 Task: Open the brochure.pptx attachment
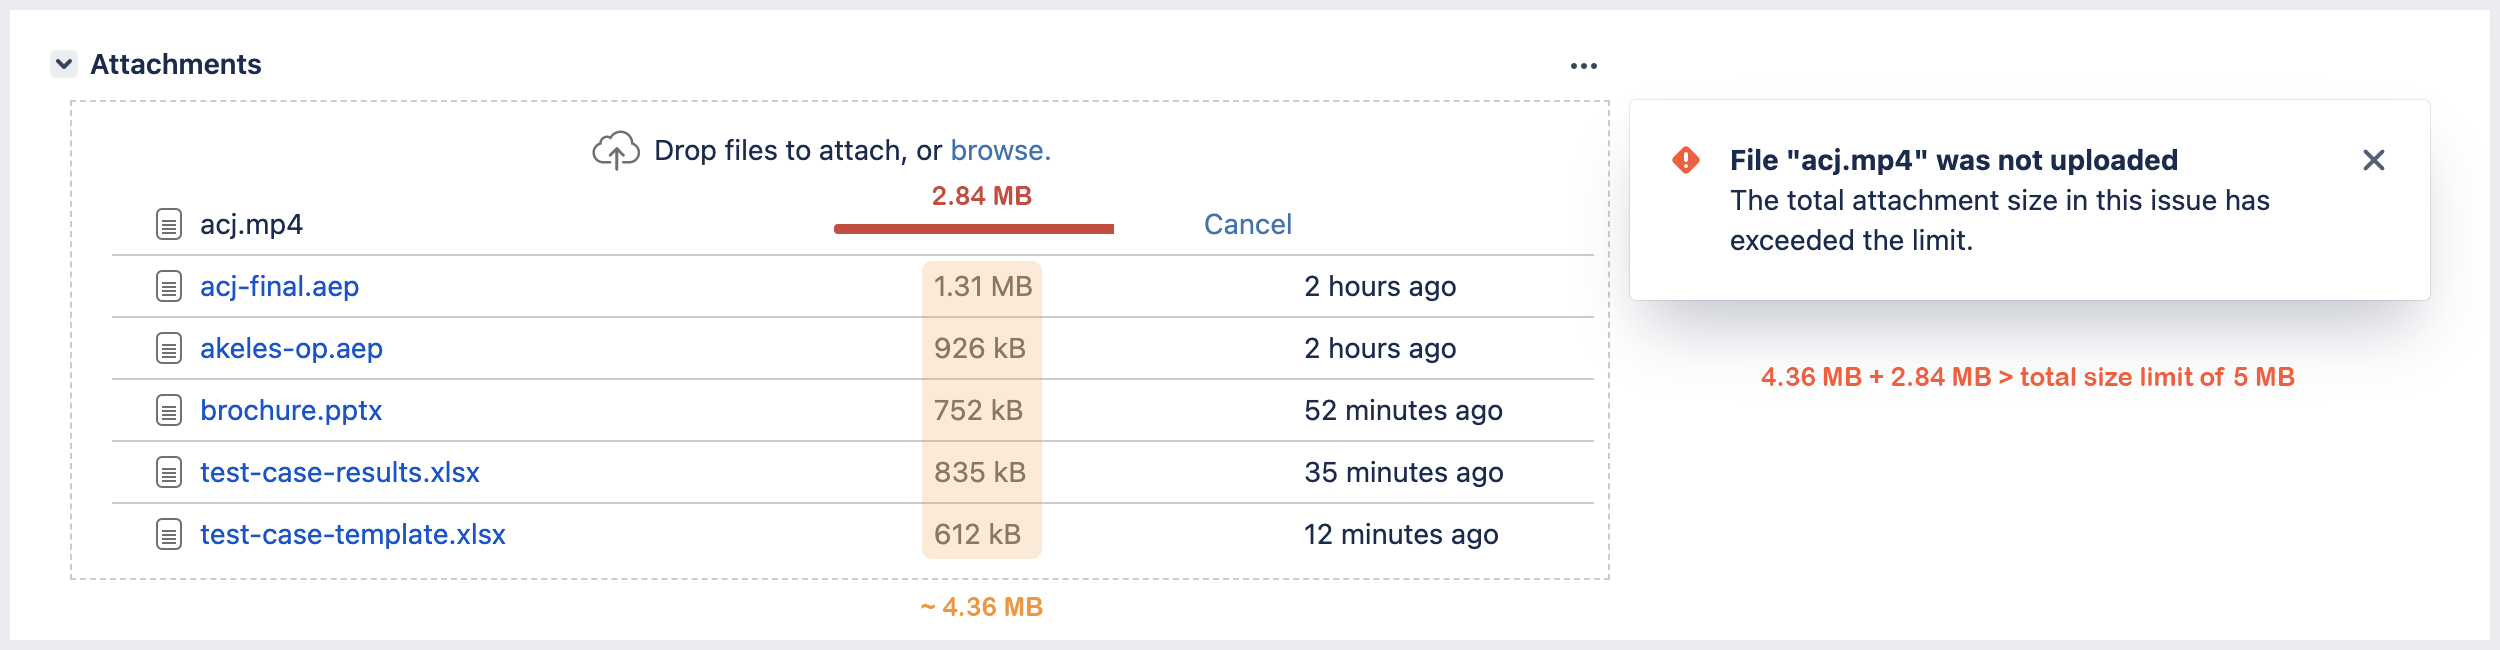[290, 410]
